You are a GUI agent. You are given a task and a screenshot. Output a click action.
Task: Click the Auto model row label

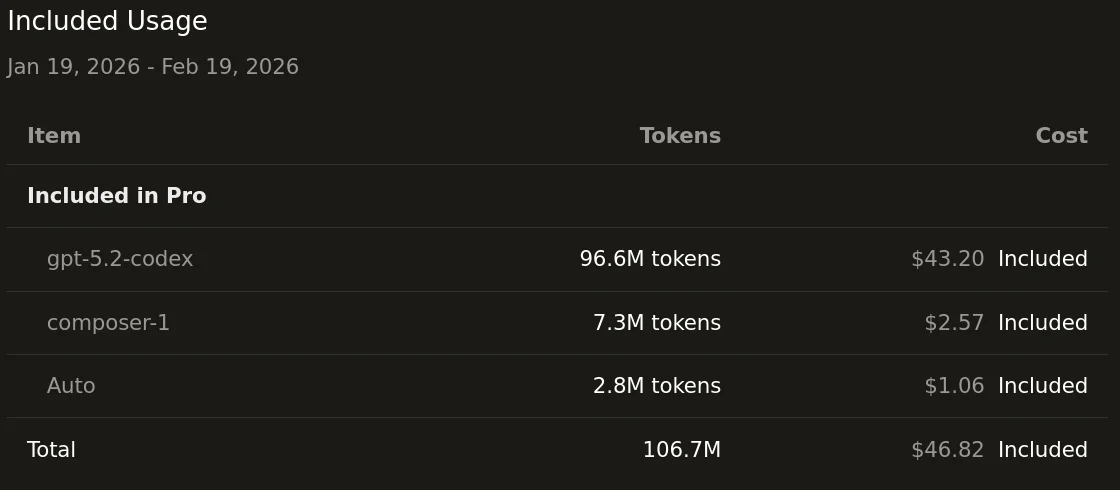pyautogui.click(x=71, y=386)
